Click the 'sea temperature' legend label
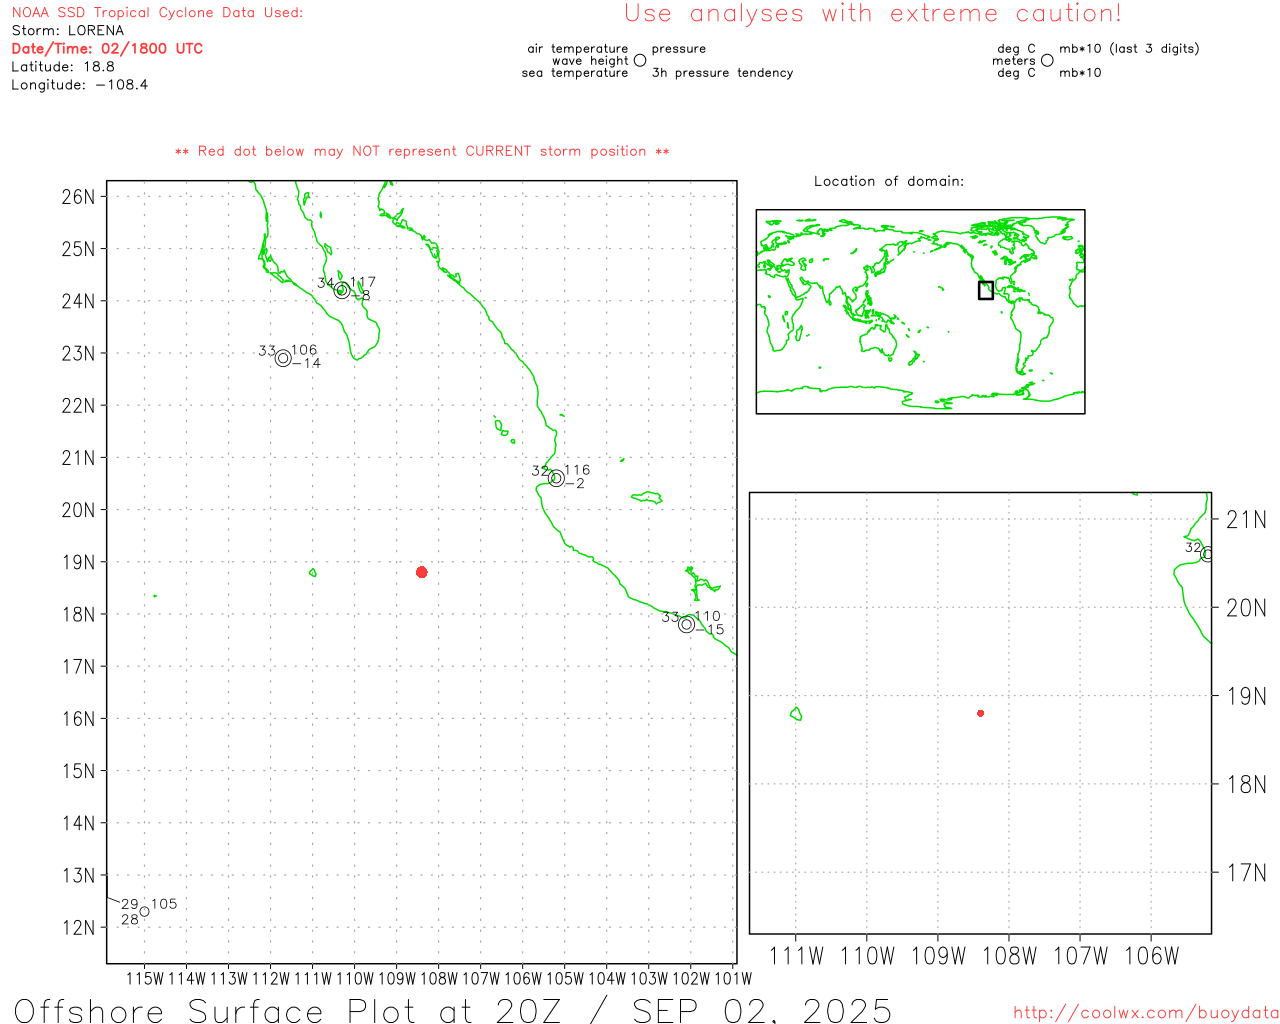This screenshot has width=1280, height=1024. [575, 73]
